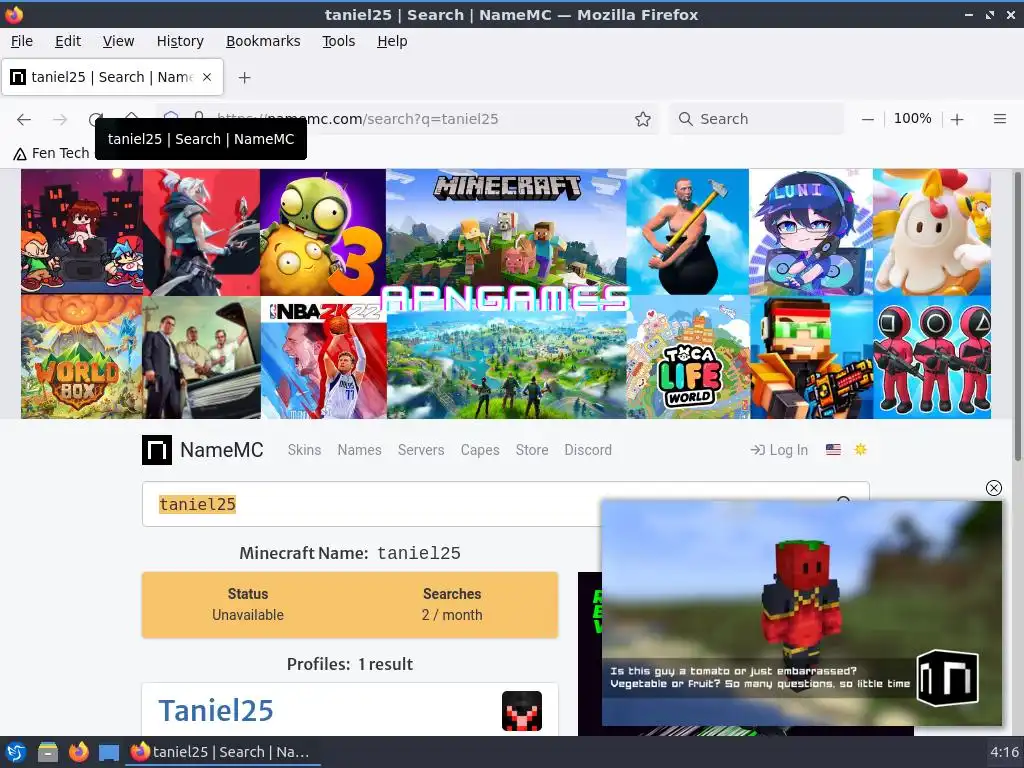Zoom out with the minus icon

coord(867,119)
